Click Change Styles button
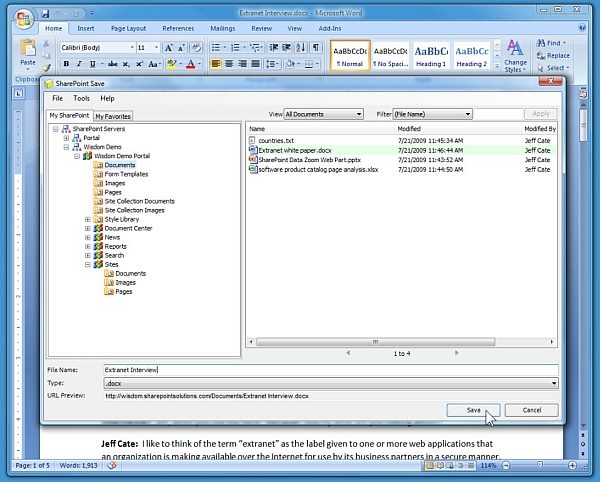The image size is (600, 482). [x=515, y=56]
